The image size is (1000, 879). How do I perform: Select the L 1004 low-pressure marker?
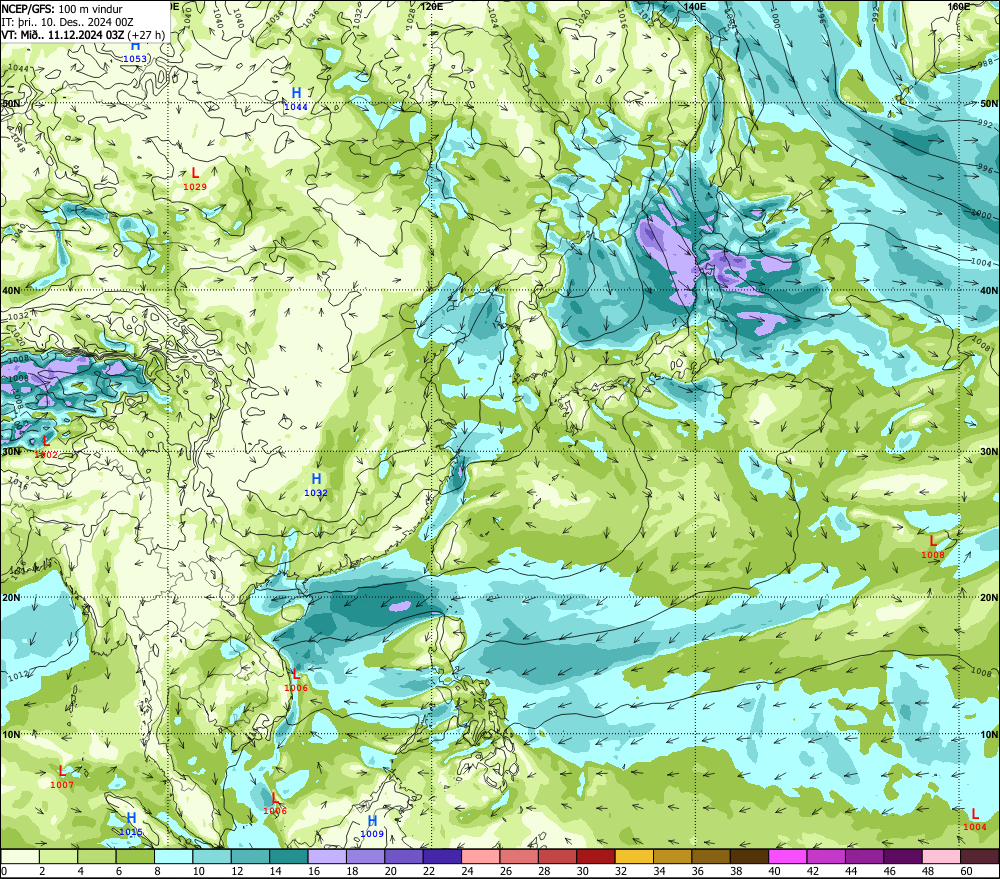974,820
